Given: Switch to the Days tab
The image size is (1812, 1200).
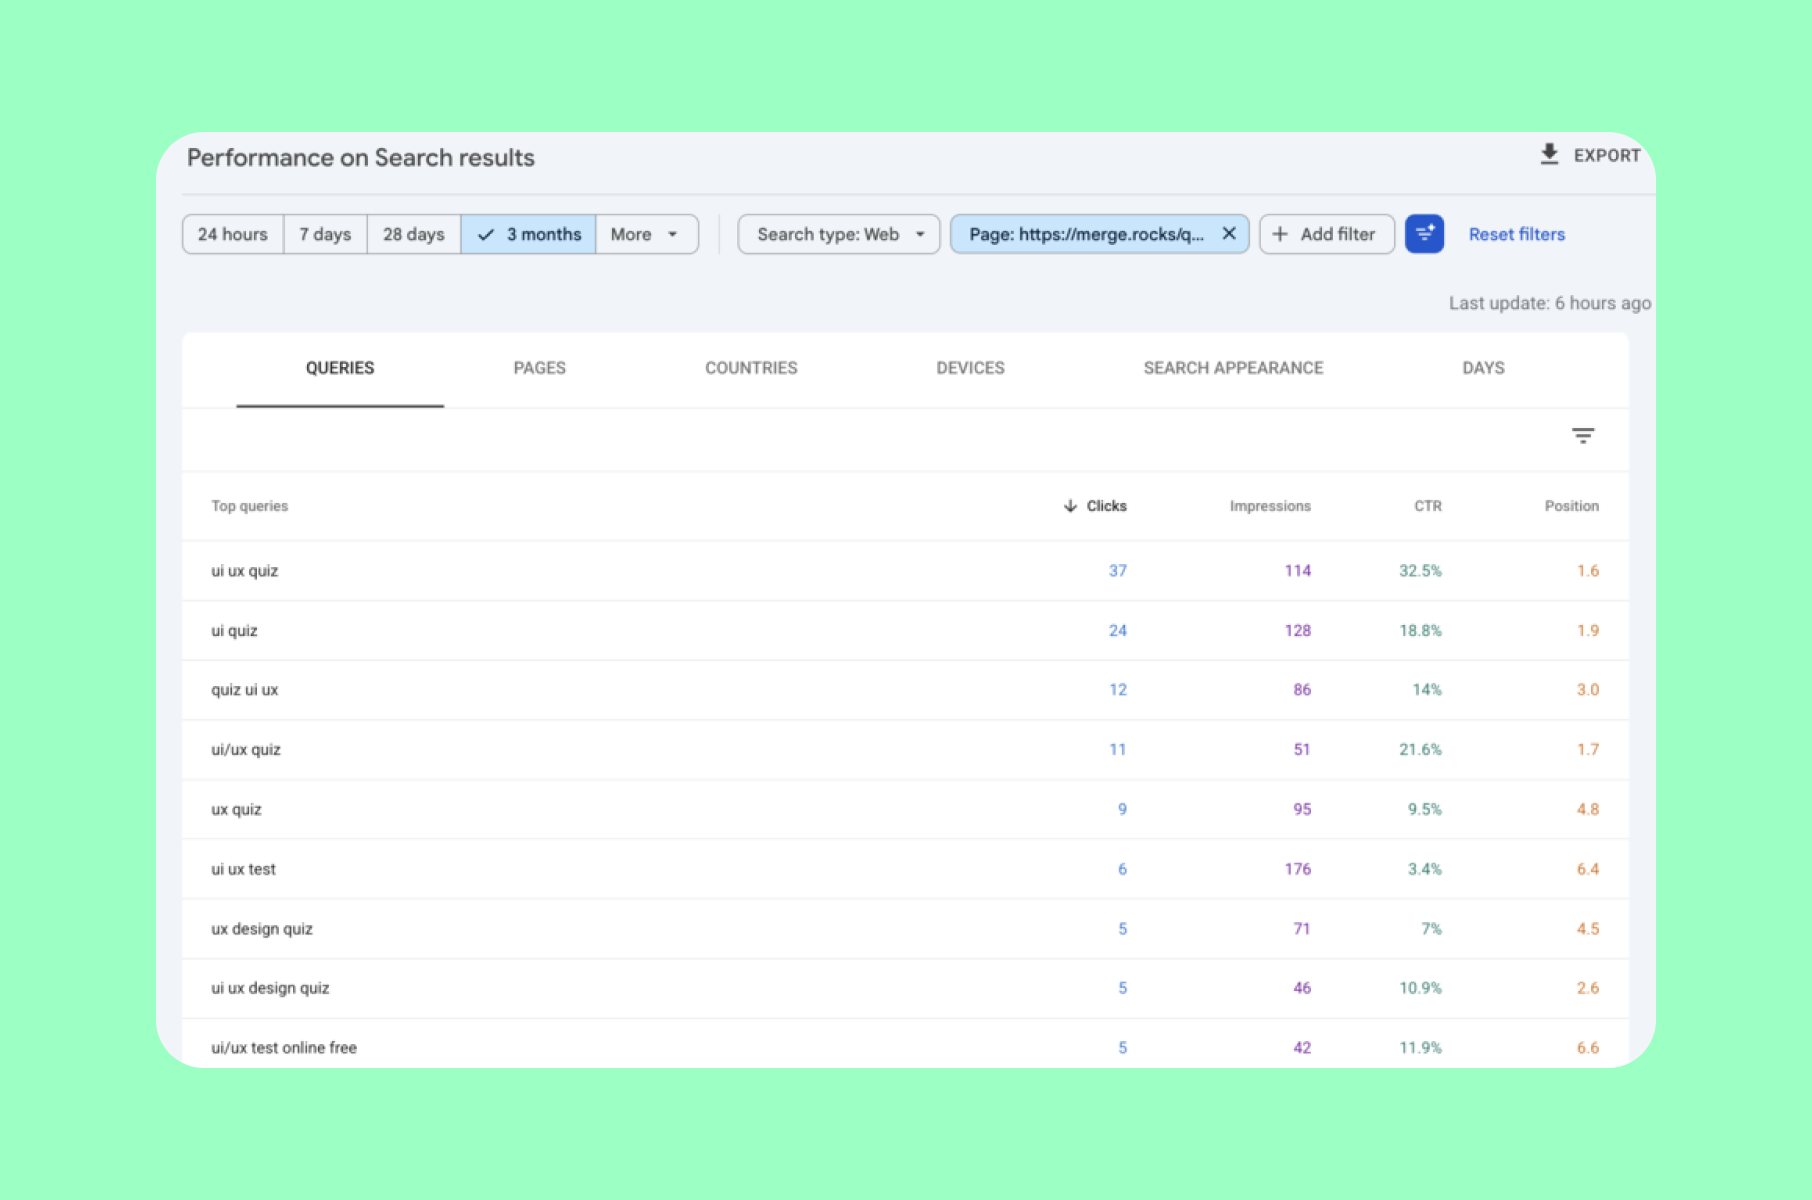Looking at the screenshot, I should [1483, 368].
